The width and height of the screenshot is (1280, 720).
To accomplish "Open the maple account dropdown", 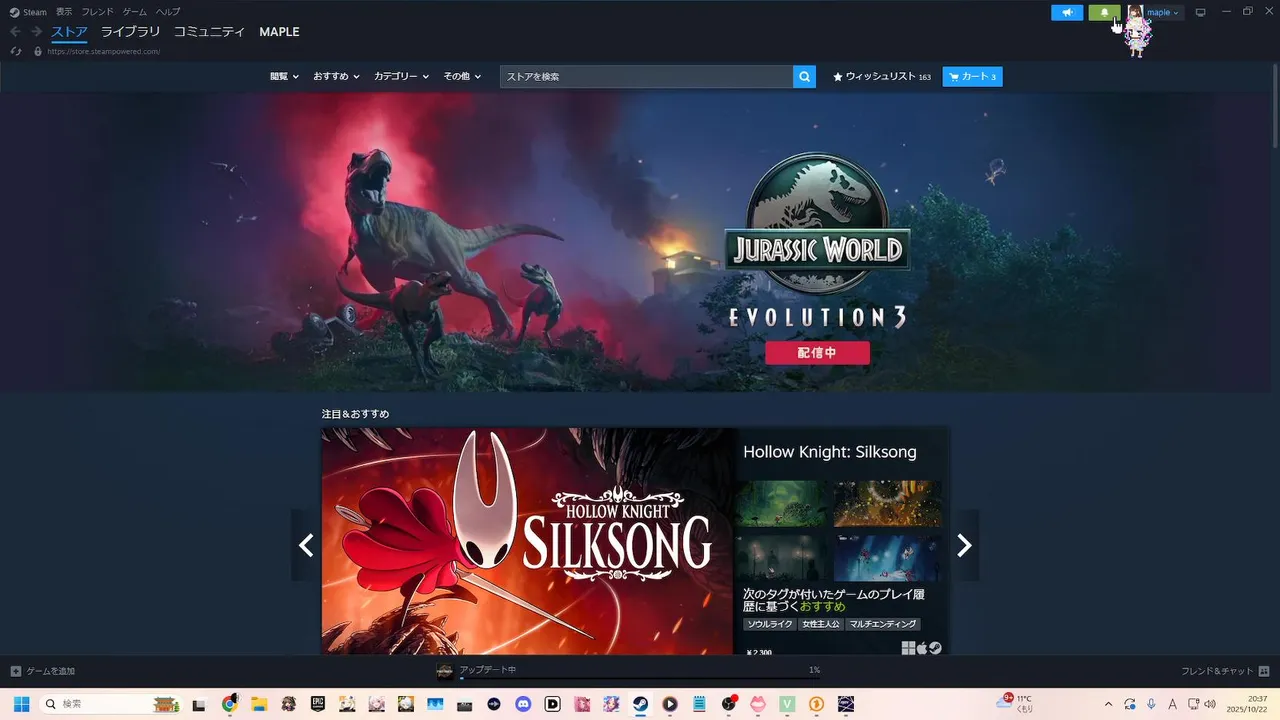I will point(1162,12).
